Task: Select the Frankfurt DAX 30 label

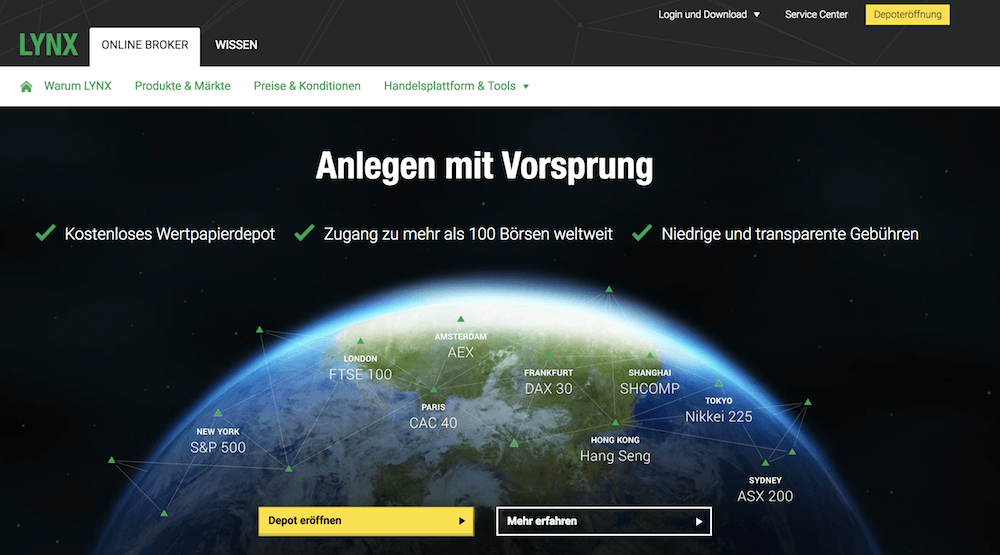Action: tap(548, 382)
